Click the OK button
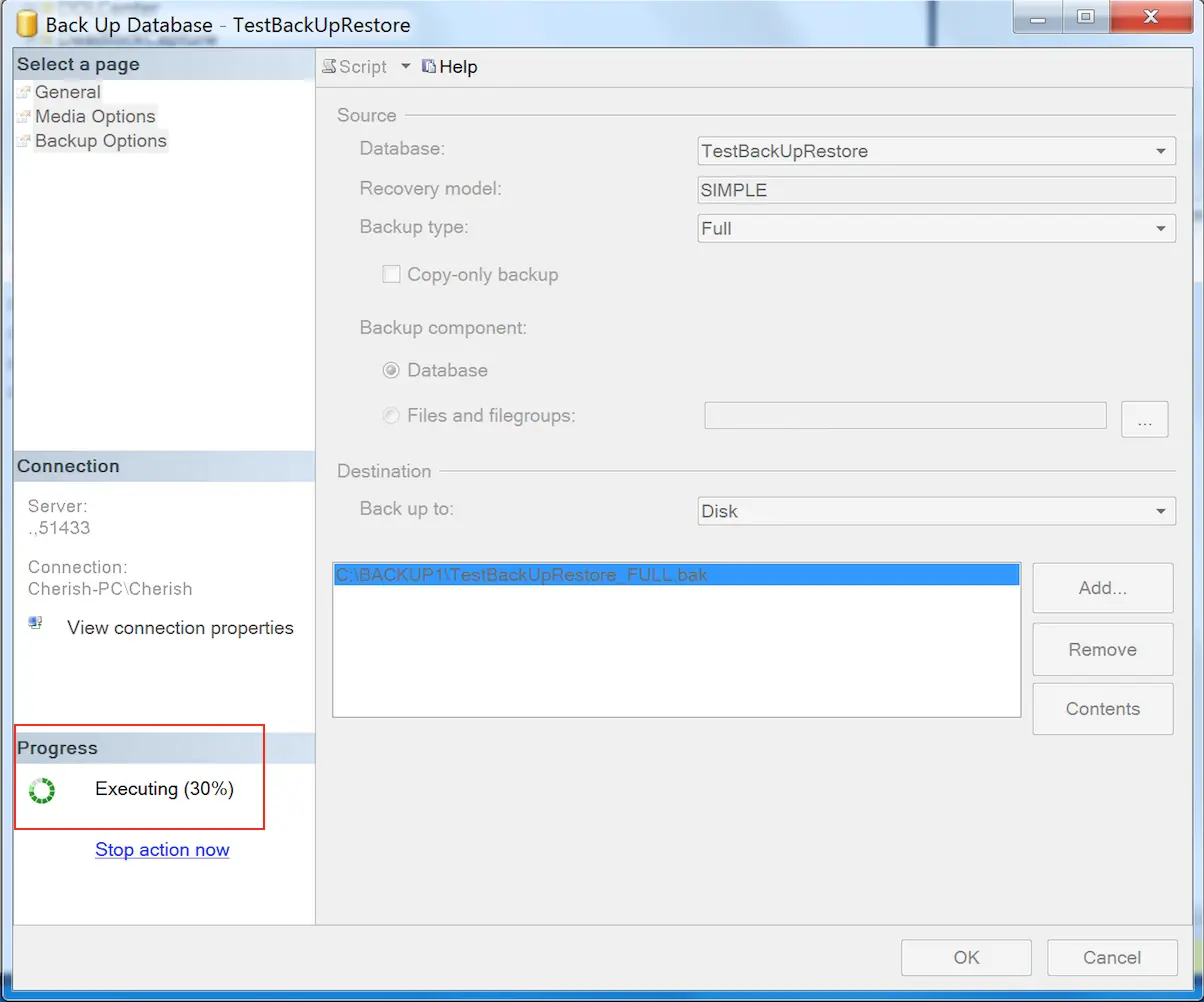 [966, 958]
